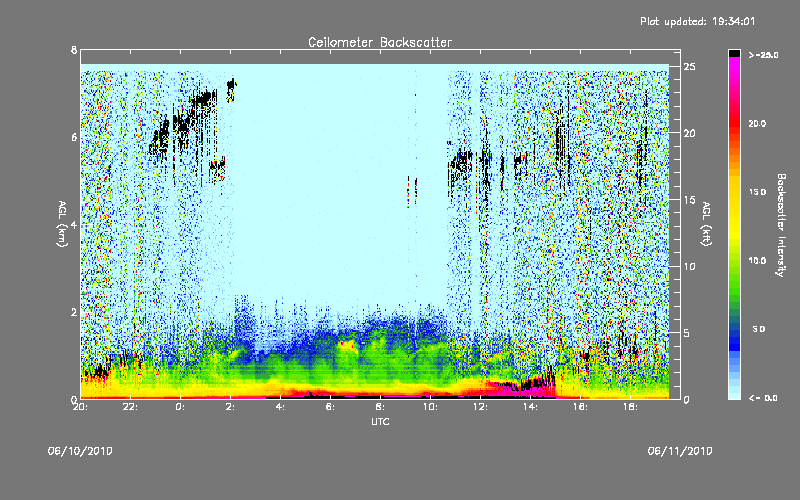This screenshot has width=800, height=500.
Task: Click the '16:' tick on UTC axis
Action: (580, 407)
